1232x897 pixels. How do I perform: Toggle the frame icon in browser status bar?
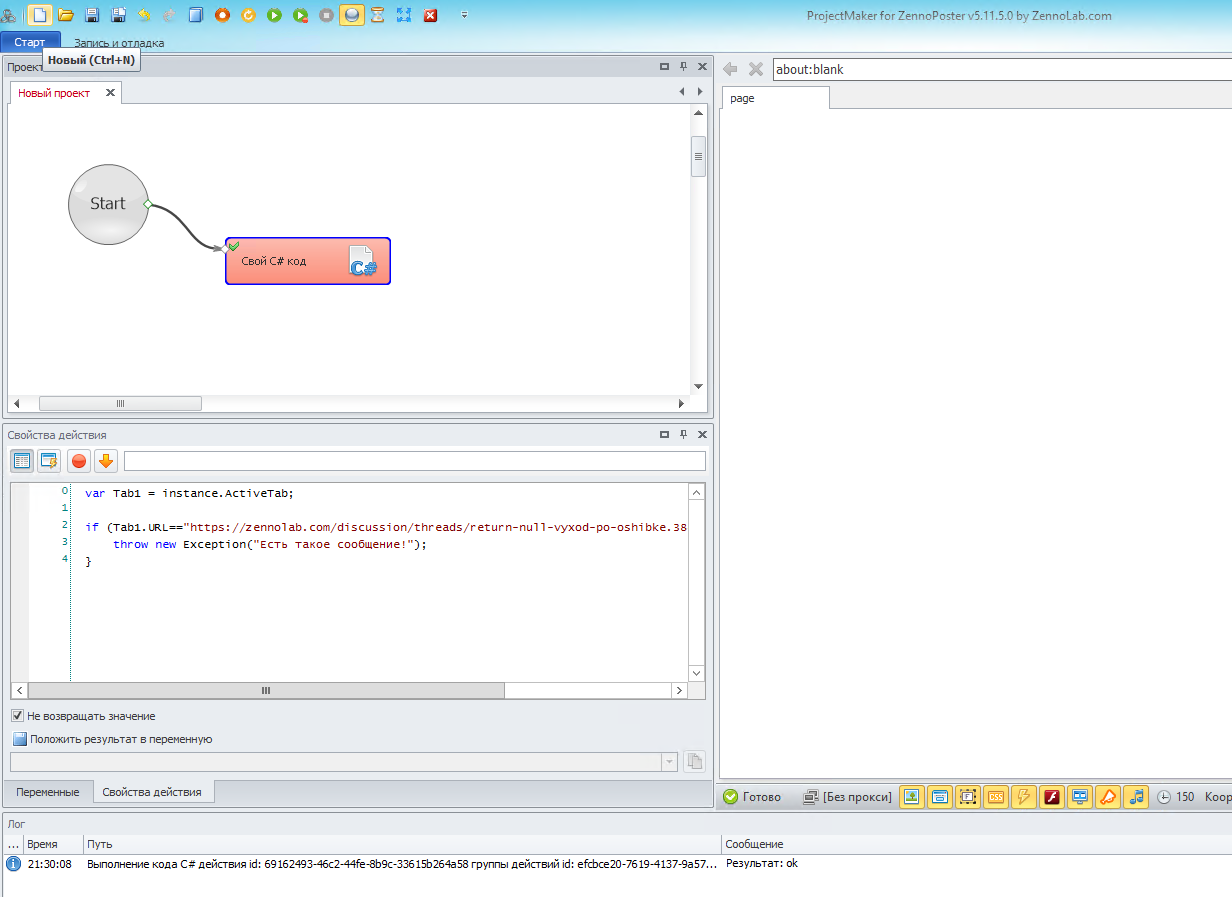[x=967, y=797]
